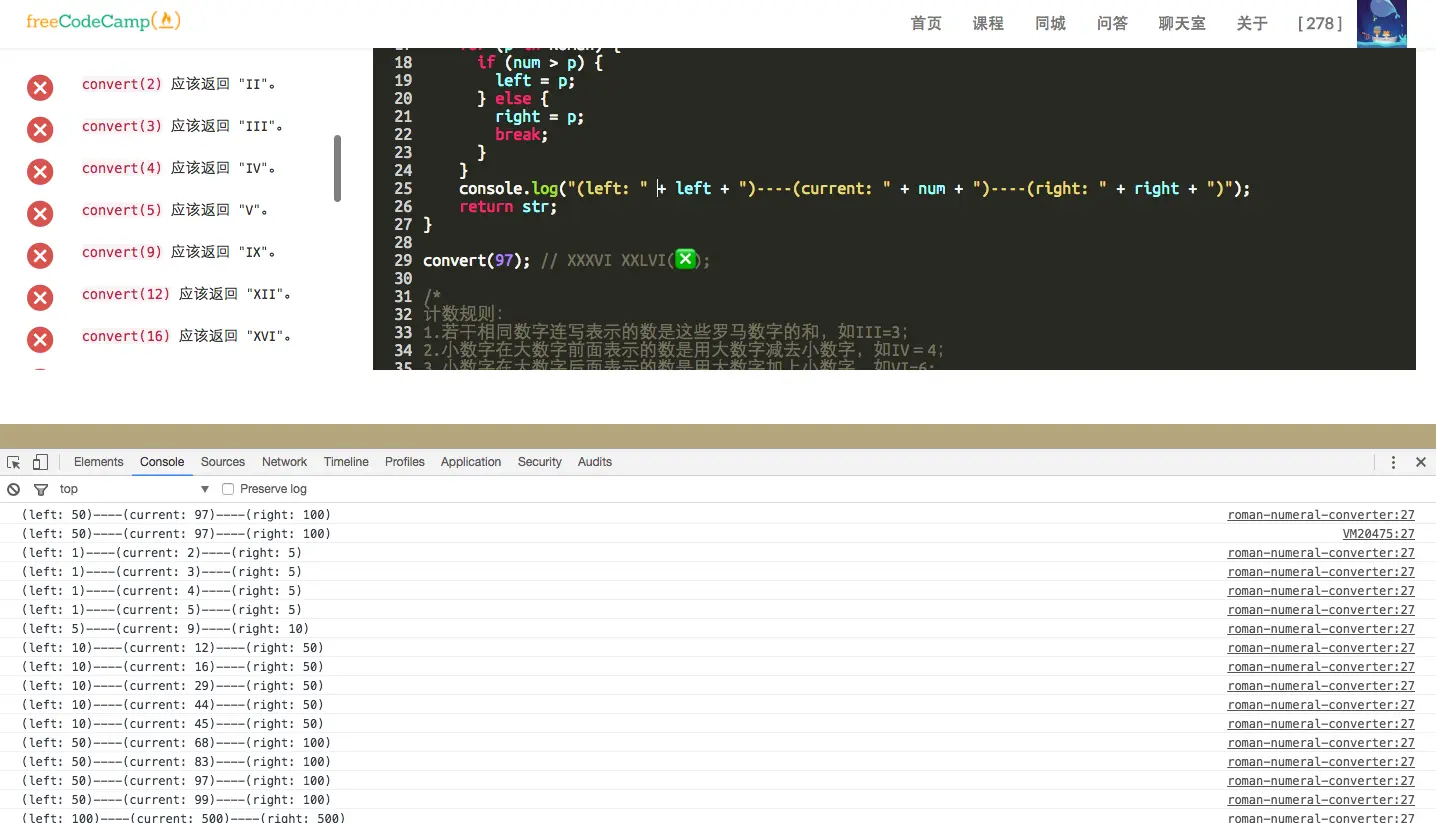Switch to the Application tab
Viewport: 1436px width, 823px height.
pos(471,462)
